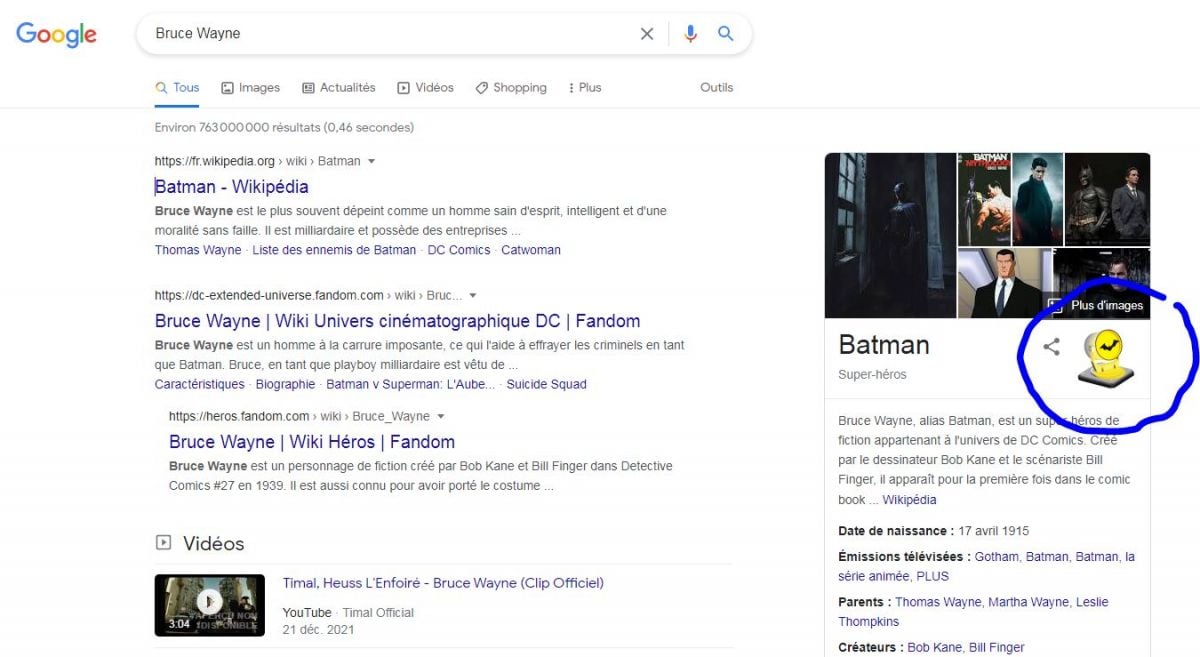Viewport: 1200px width, 657px height.
Task: Open Martha Wayne link under Parents
Action: pos(1027,602)
